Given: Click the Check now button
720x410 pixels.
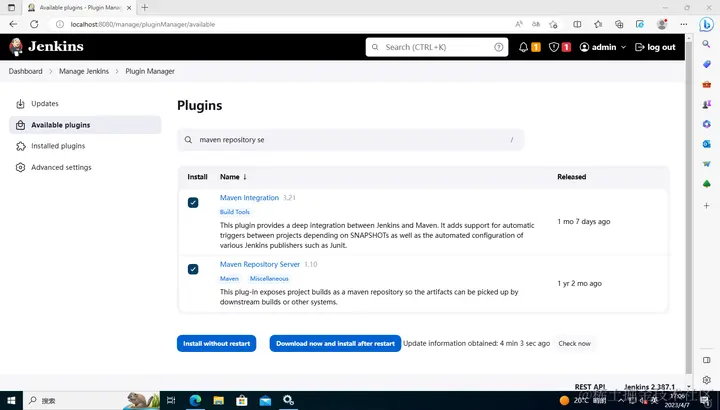Looking at the screenshot, I should coord(574,343).
